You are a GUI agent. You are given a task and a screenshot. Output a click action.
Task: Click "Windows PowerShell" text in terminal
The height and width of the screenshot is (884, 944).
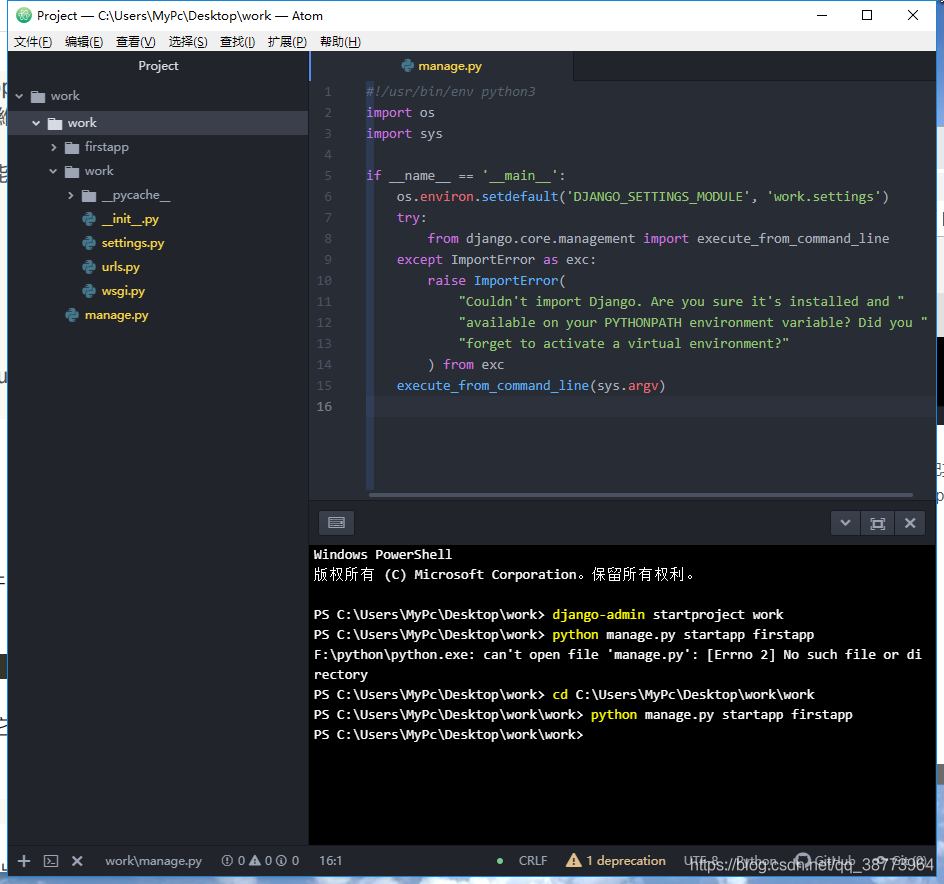382,555
